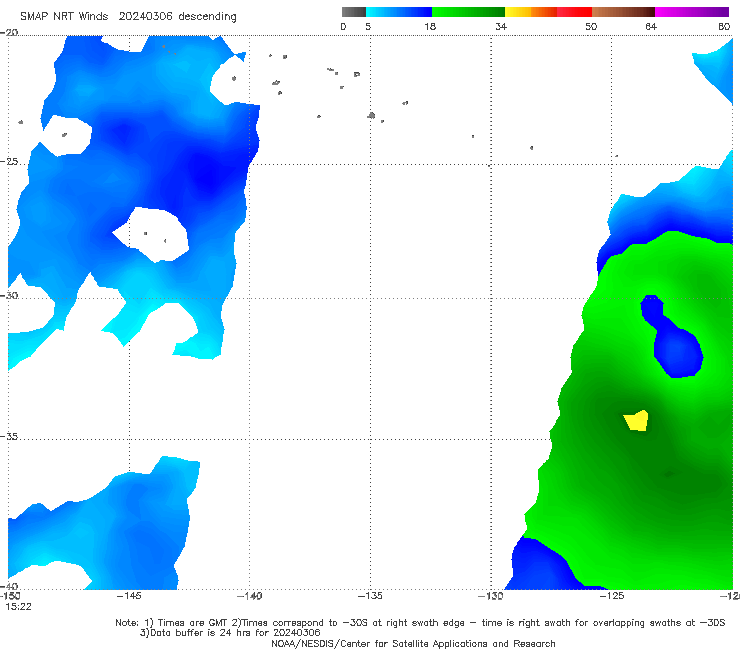Click the latitude label '-30'
The image size is (740, 650).
pyautogui.click(x=9, y=296)
